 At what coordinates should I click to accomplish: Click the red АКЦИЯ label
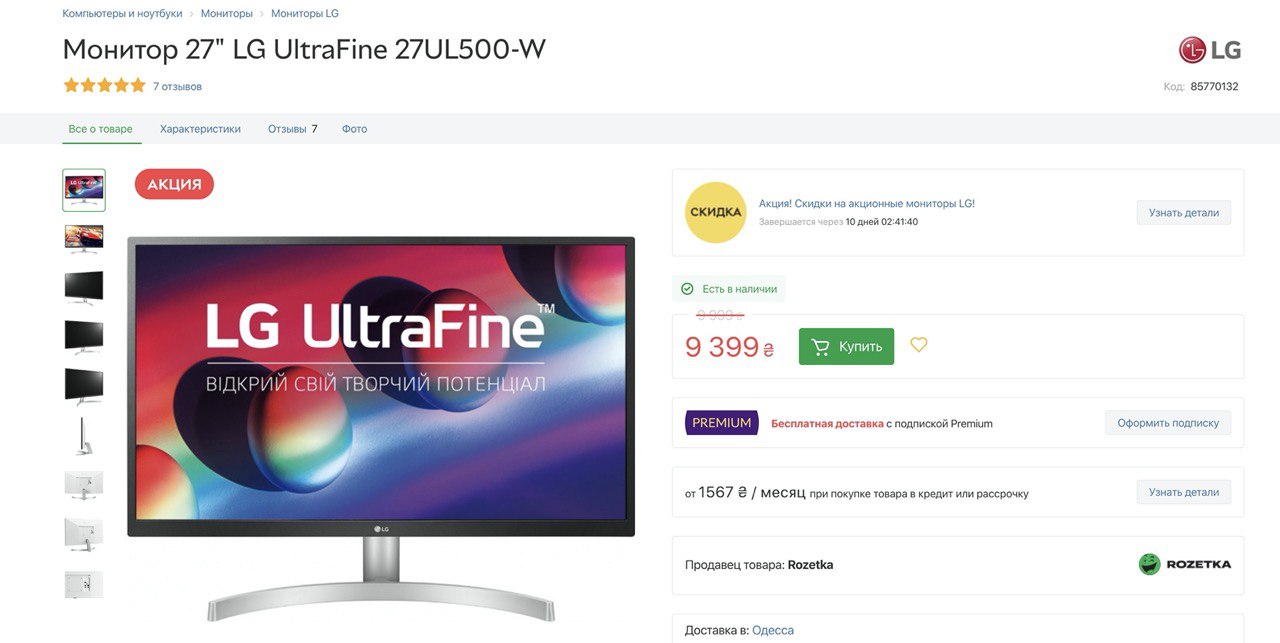(175, 184)
